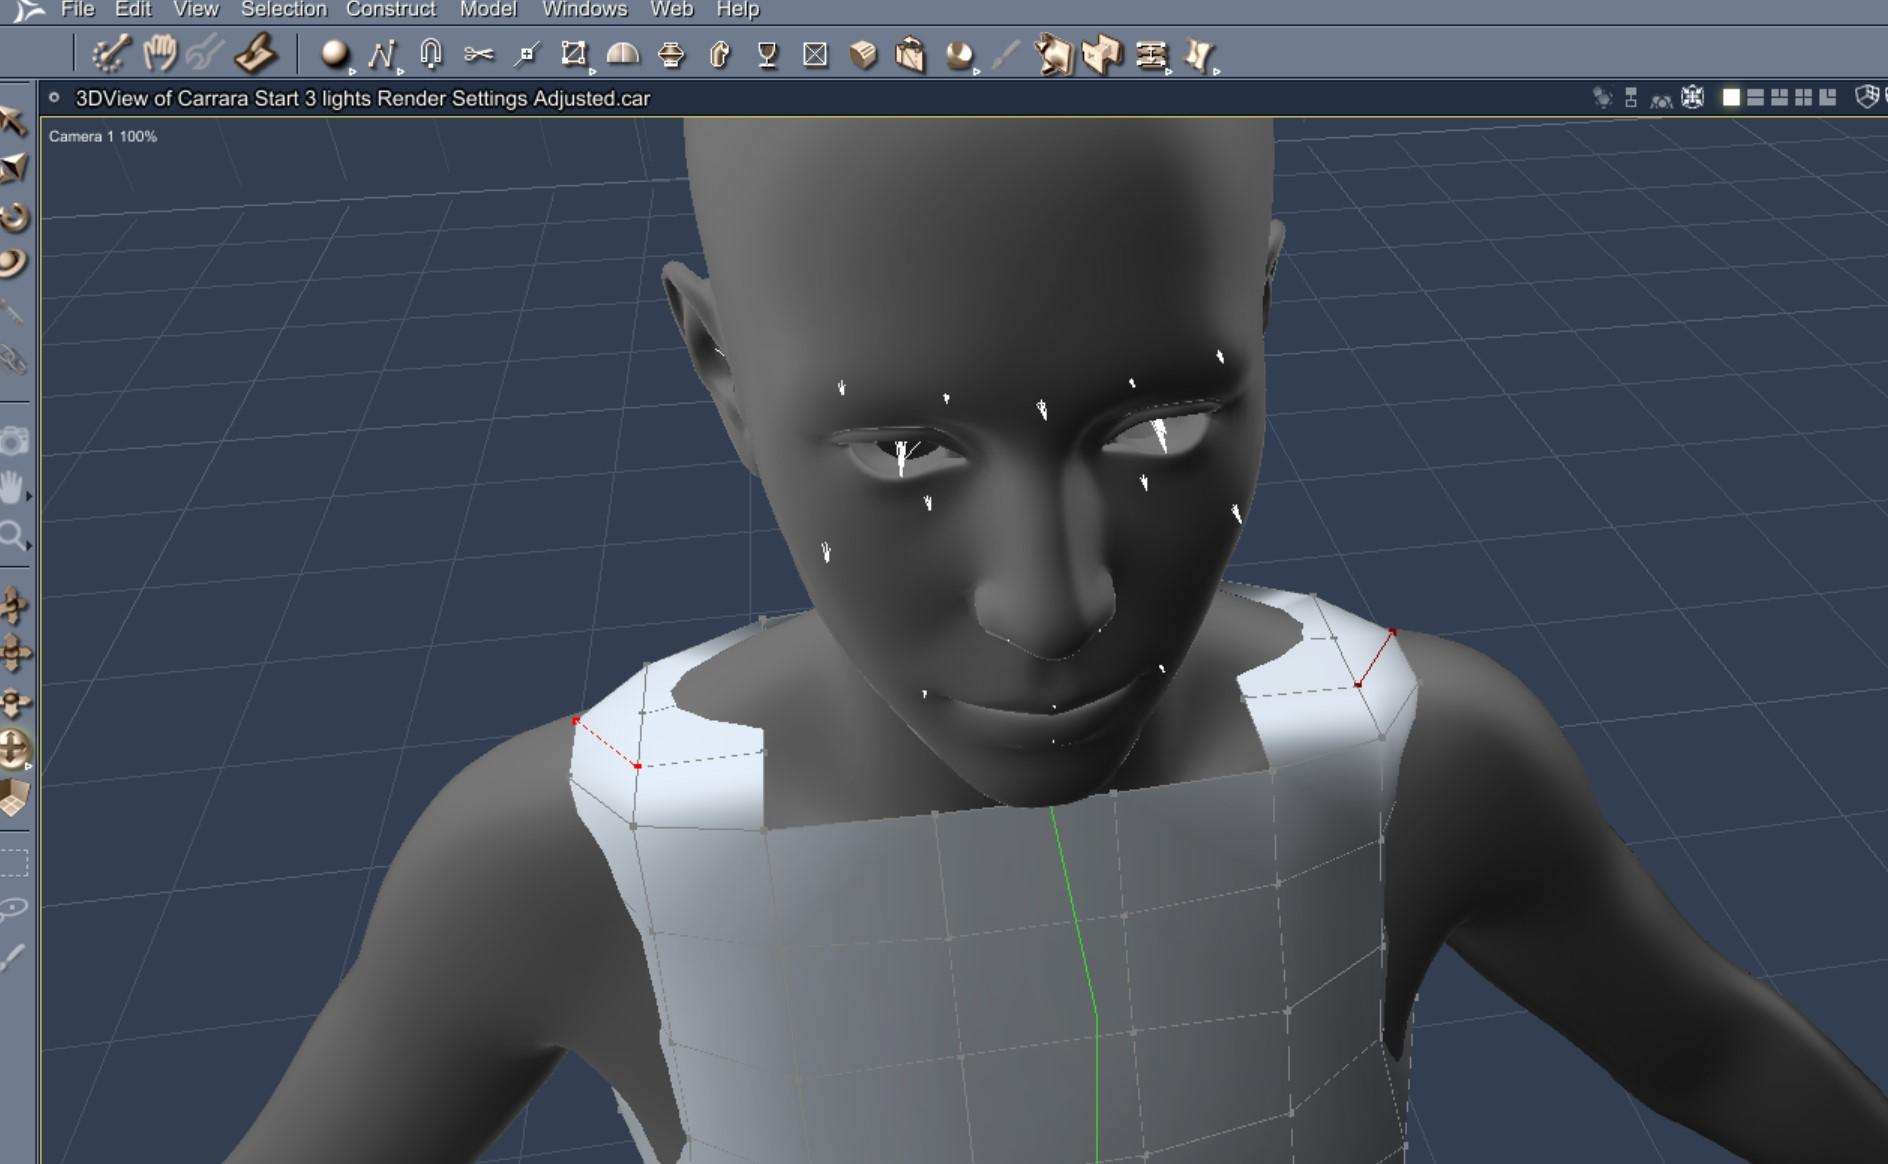
Task: Activate the rotate tool in sidebar
Action: click(x=14, y=216)
